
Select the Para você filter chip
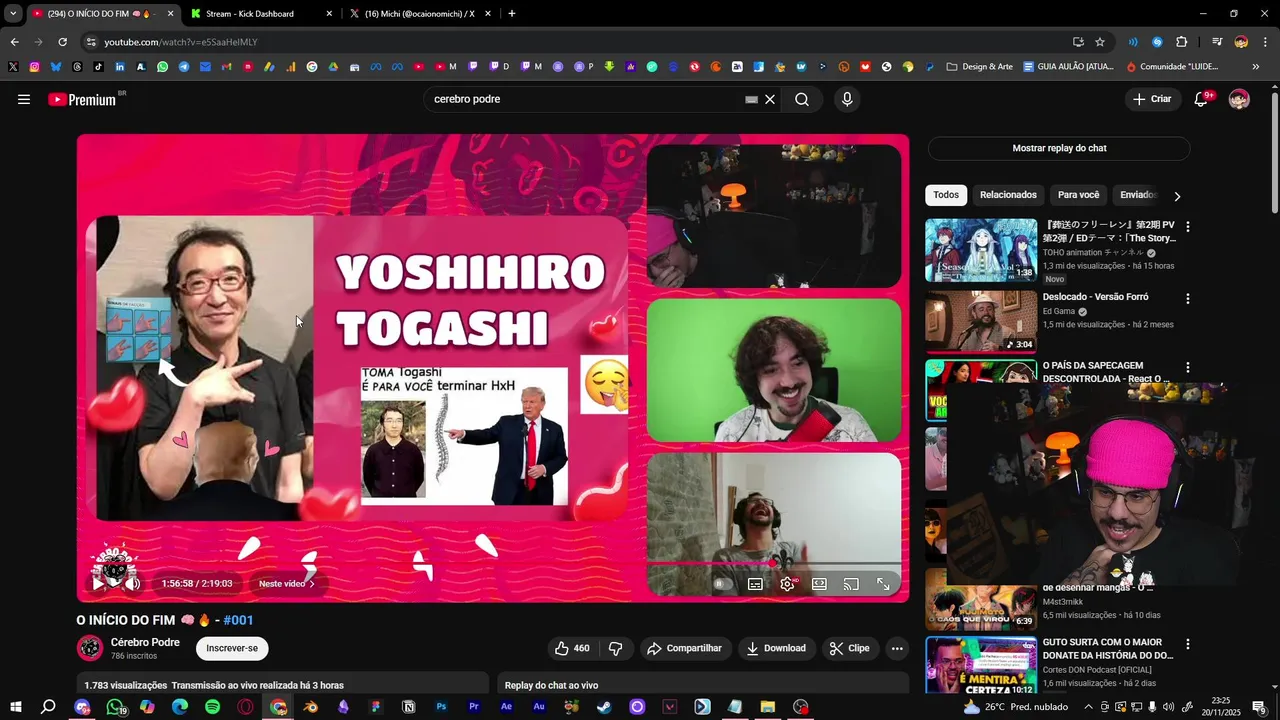point(1078,195)
